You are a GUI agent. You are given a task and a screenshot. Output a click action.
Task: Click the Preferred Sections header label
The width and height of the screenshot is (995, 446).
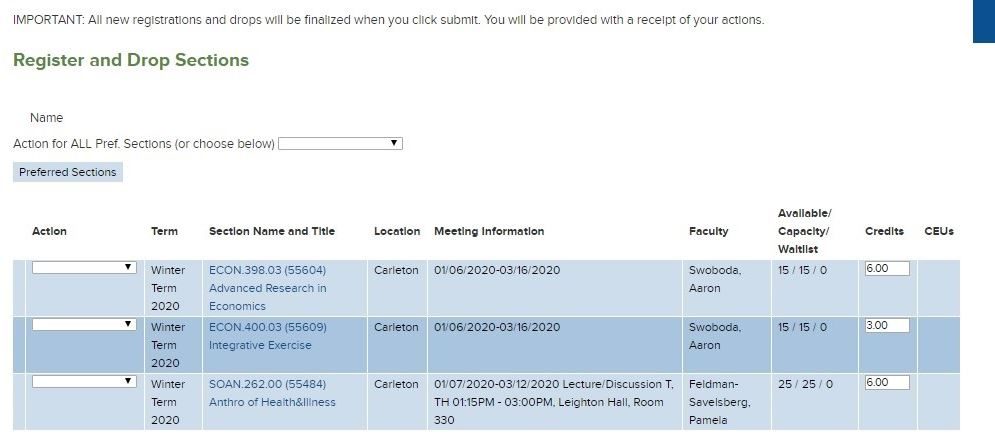(x=68, y=172)
